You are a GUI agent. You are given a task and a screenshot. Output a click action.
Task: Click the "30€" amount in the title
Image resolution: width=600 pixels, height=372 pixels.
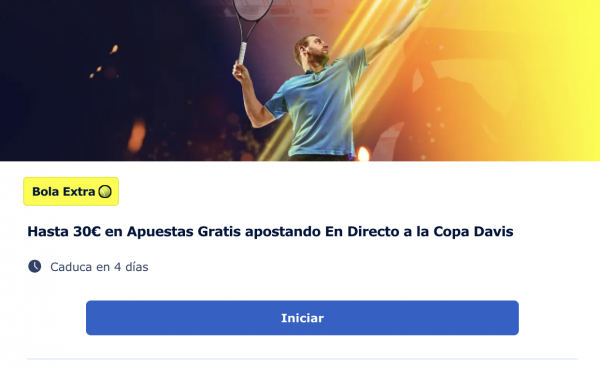pyautogui.click(x=87, y=232)
